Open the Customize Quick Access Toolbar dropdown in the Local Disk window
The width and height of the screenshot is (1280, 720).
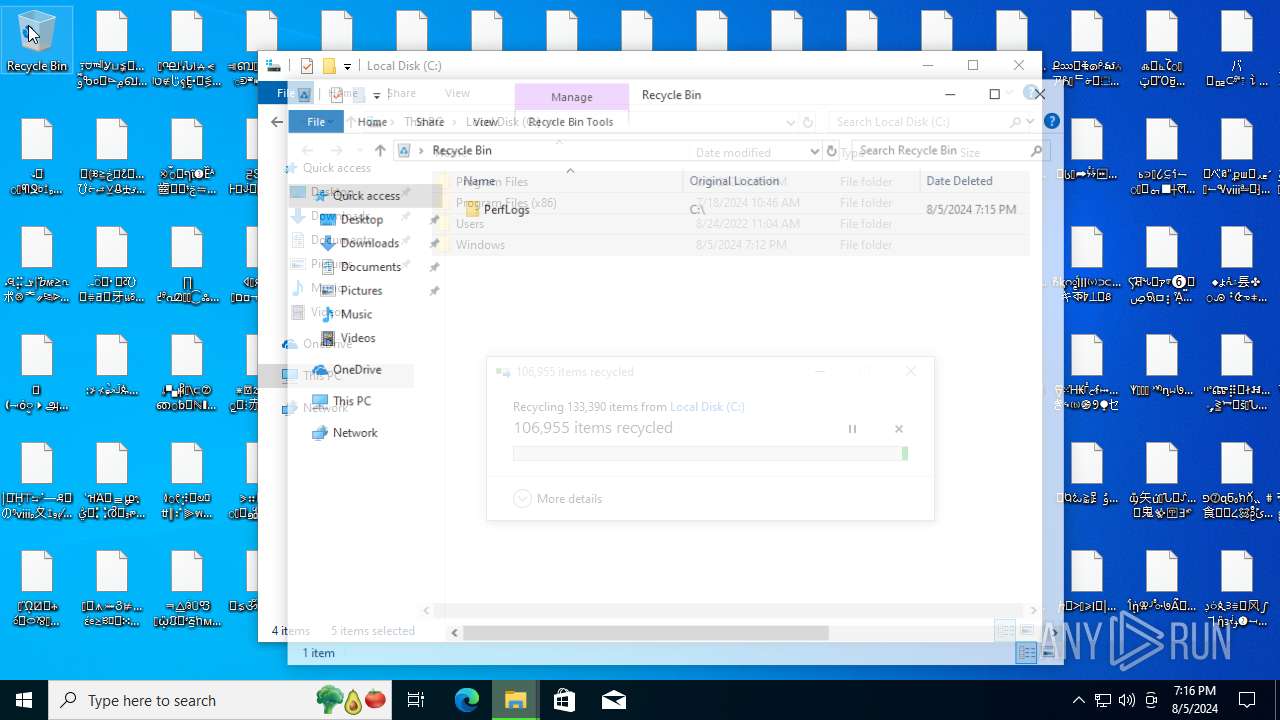point(347,66)
